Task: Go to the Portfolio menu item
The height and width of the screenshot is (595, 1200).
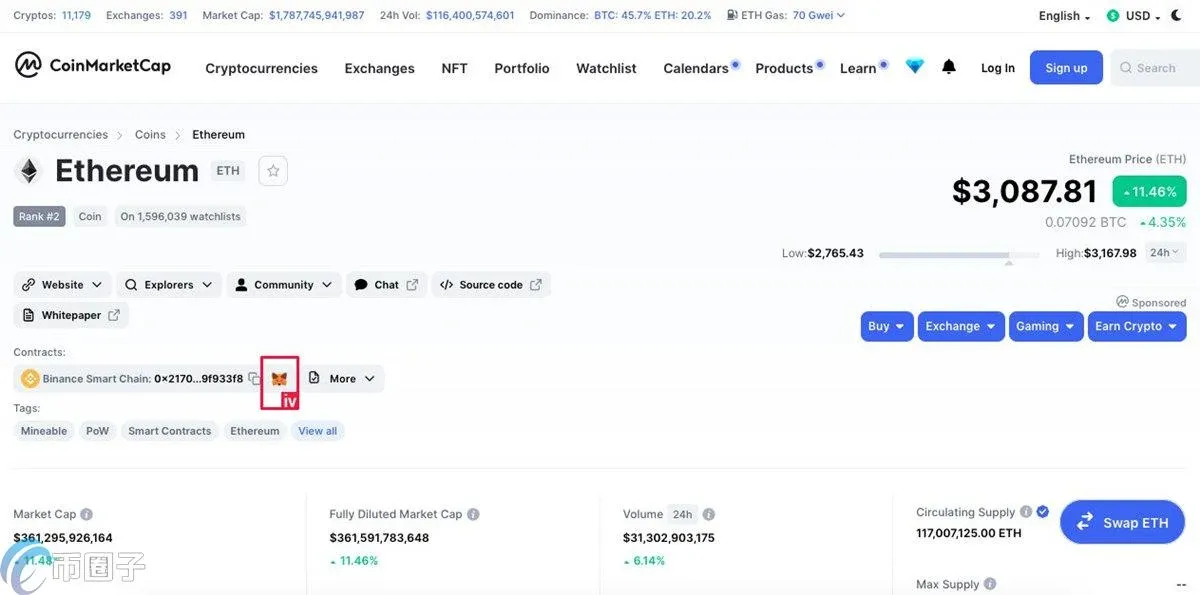Action: point(522,68)
